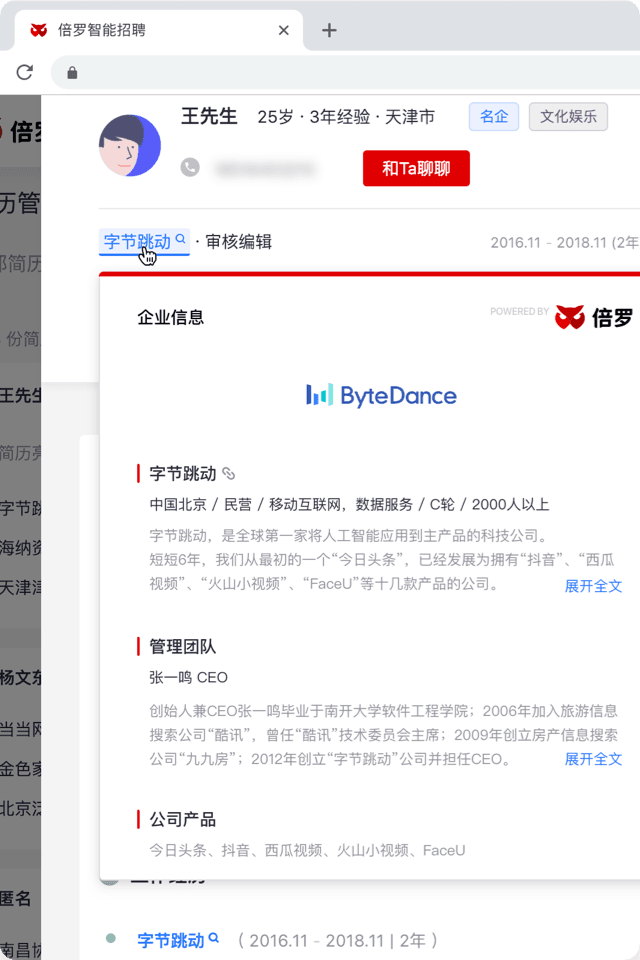Screen dimensions: 640x960
Task: Click 中国北京 / 民营 company info line
Action: [x=349, y=504]
